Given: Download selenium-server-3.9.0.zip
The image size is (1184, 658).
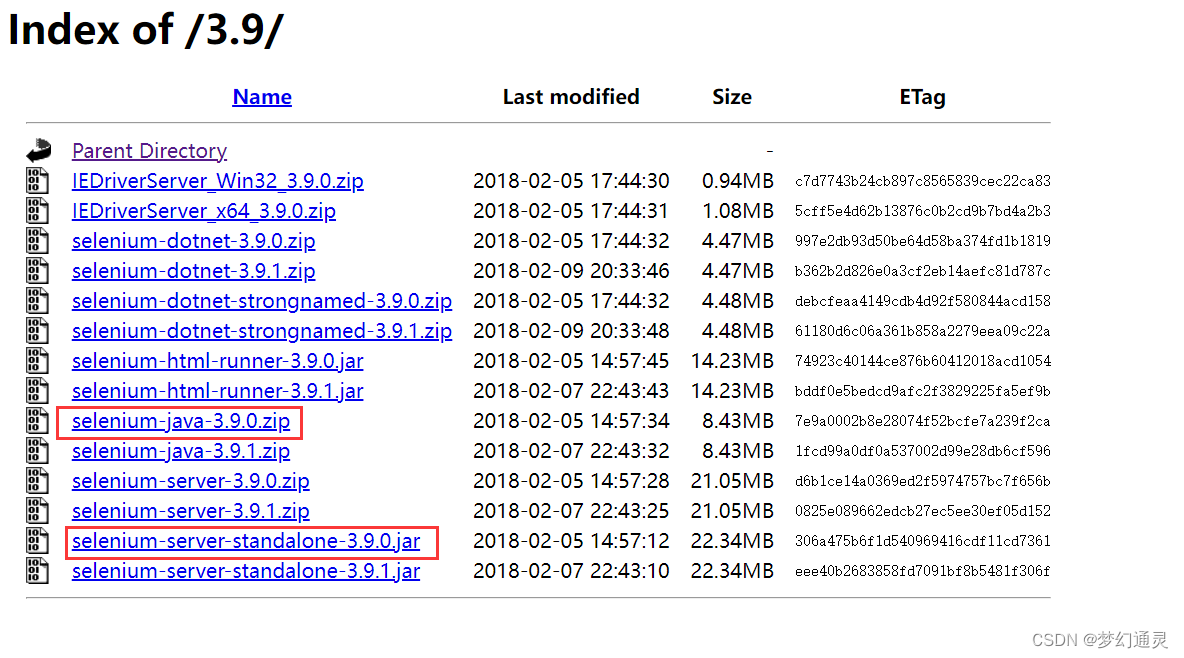Looking at the screenshot, I should (190, 480).
